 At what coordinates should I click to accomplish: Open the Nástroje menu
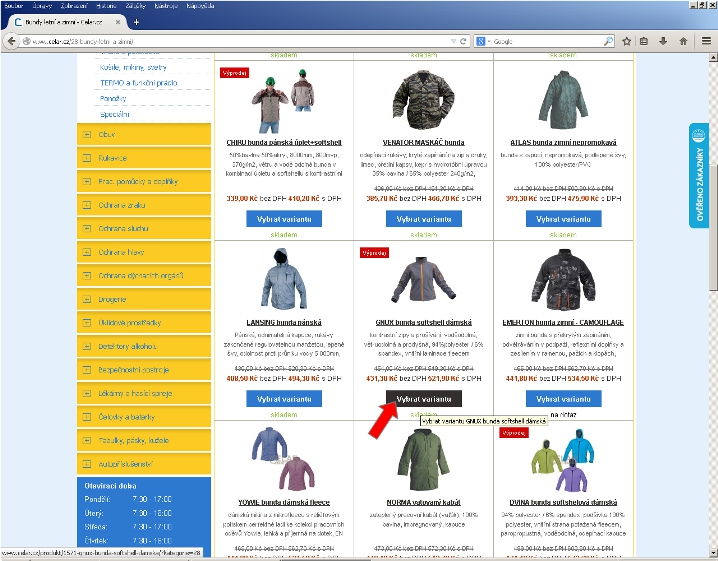166,6
